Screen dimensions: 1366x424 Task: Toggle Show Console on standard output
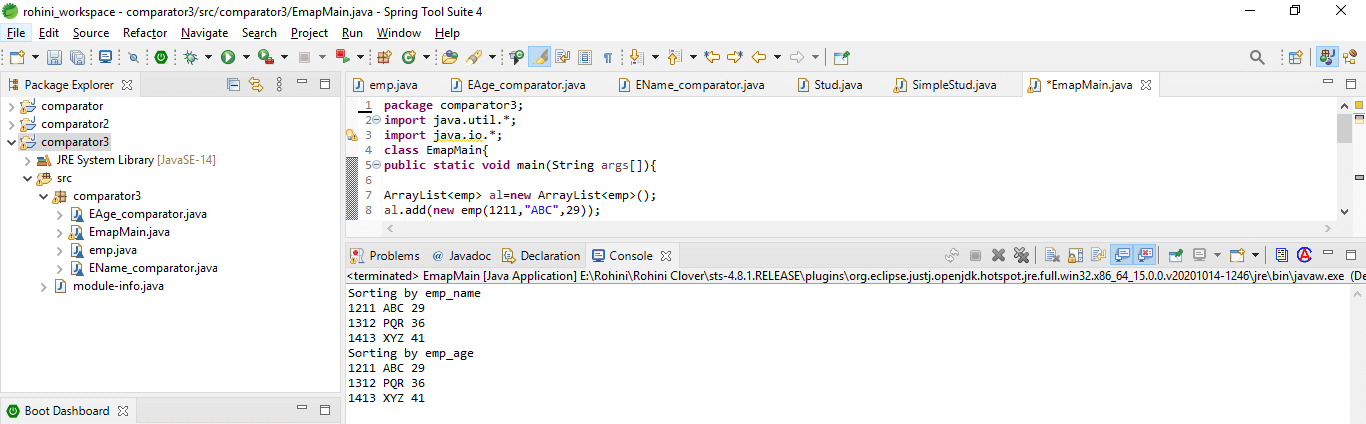pos(1123,255)
